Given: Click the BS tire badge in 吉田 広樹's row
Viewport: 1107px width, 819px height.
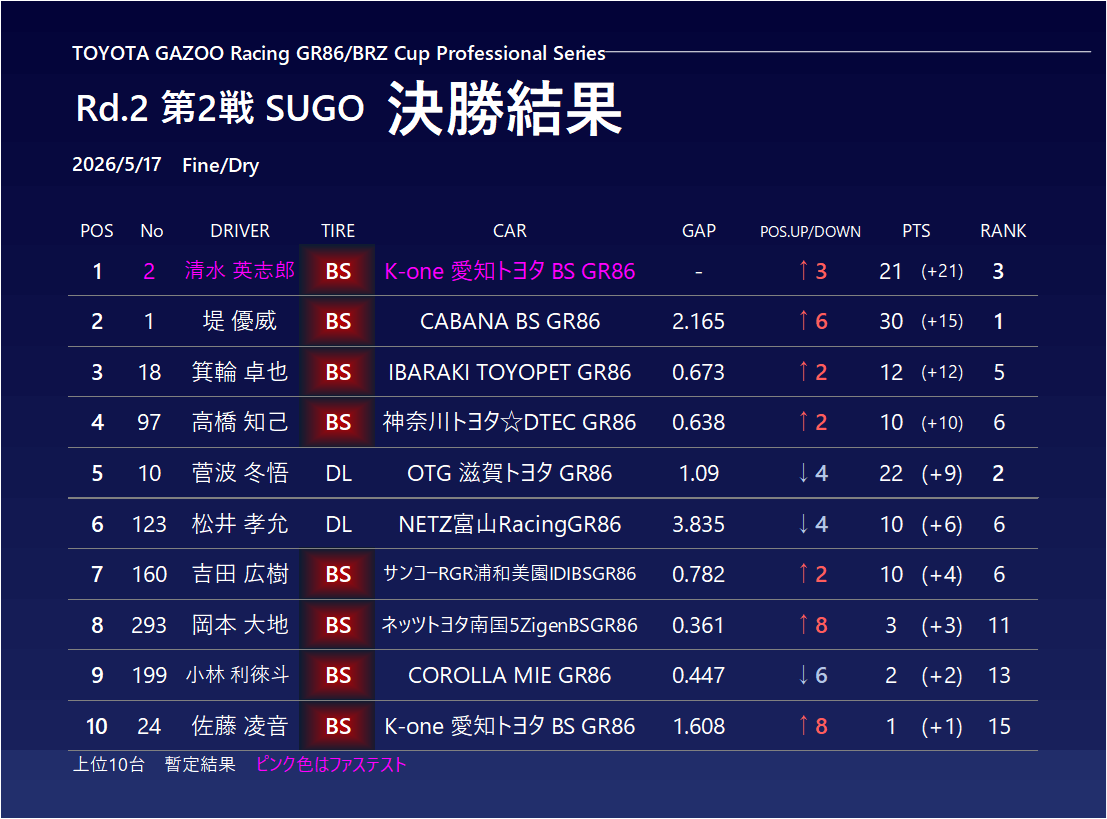Looking at the screenshot, I should (x=337, y=574).
